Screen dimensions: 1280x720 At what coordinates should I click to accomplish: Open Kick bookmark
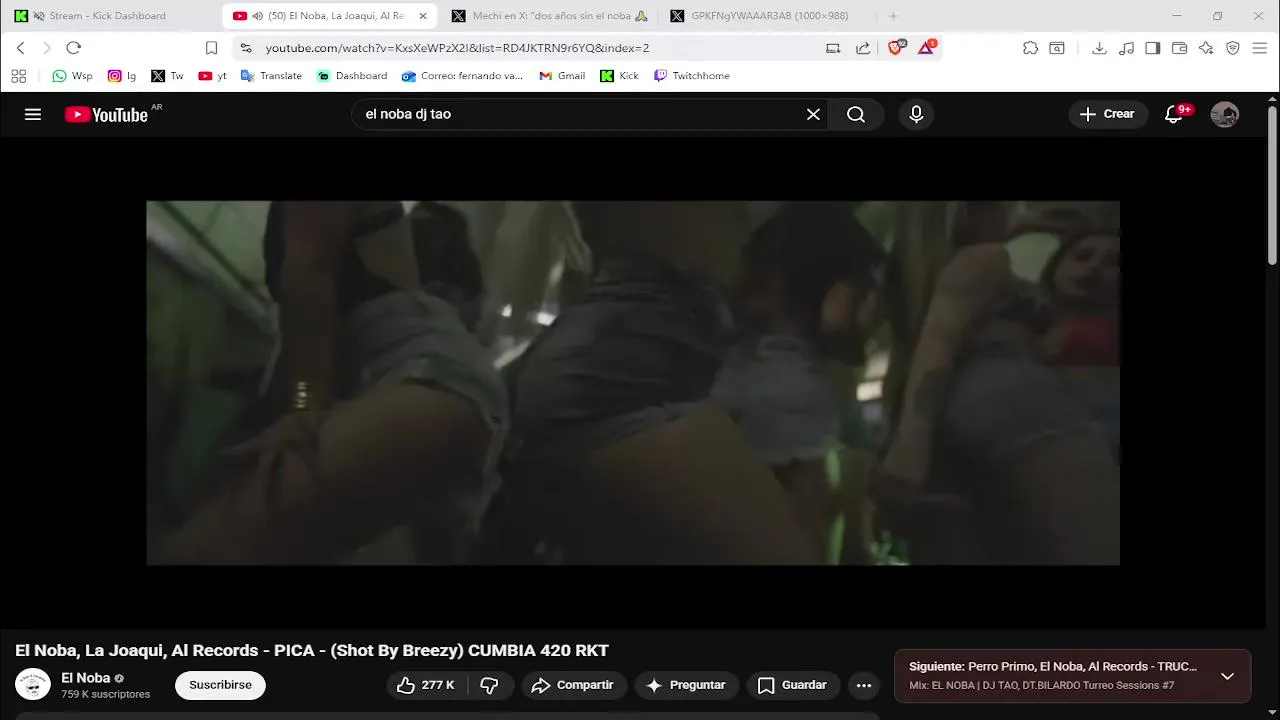click(620, 76)
